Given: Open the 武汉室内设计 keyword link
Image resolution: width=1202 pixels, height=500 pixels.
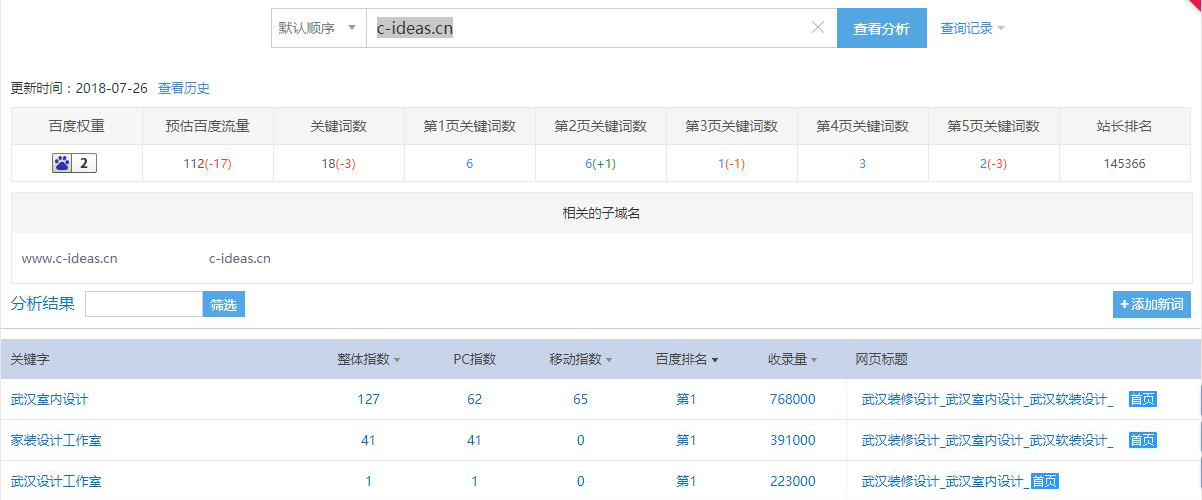Looking at the screenshot, I should [49, 399].
